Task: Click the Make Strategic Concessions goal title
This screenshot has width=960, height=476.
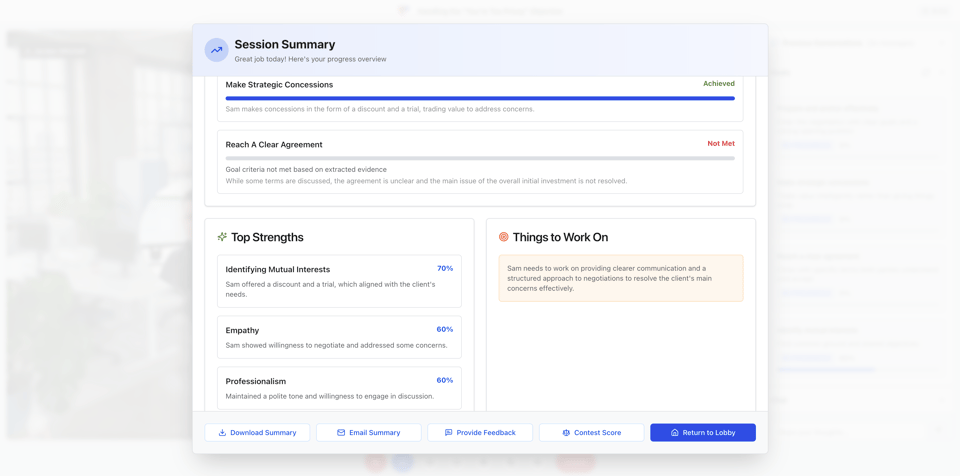Action: [x=279, y=85]
